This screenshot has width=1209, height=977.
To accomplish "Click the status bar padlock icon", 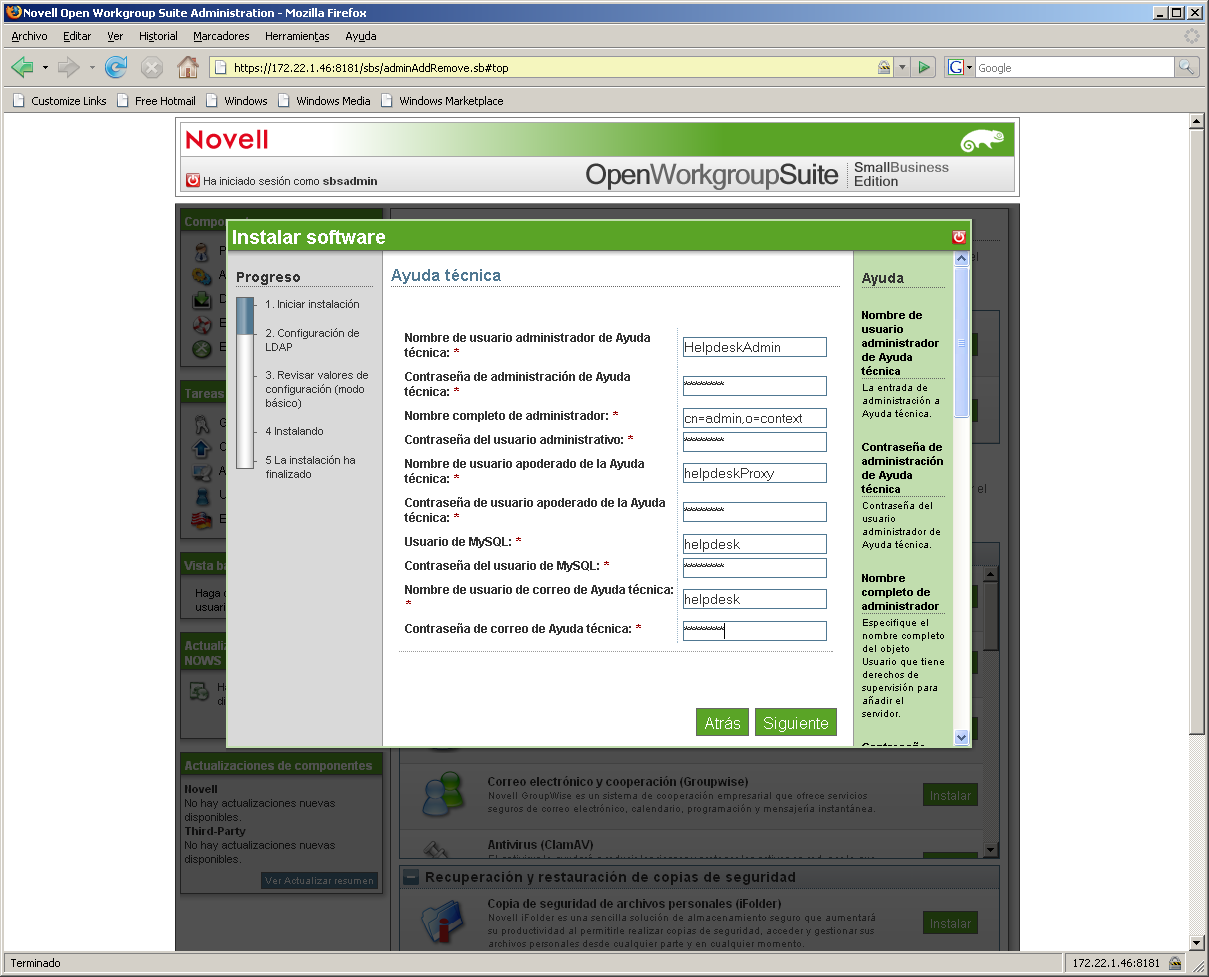I will tap(1175, 963).
